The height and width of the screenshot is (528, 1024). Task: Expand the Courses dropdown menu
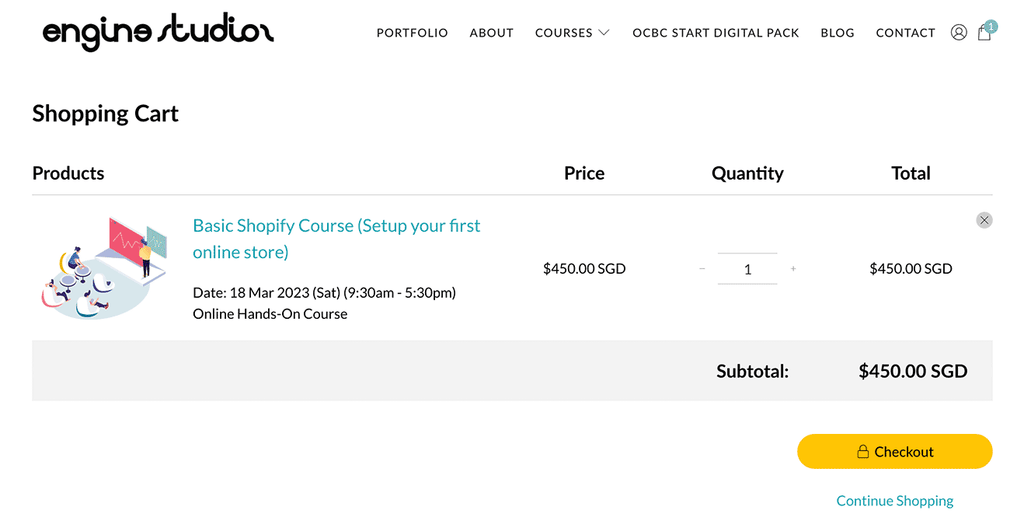pyautogui.click(x=571, y=33)
